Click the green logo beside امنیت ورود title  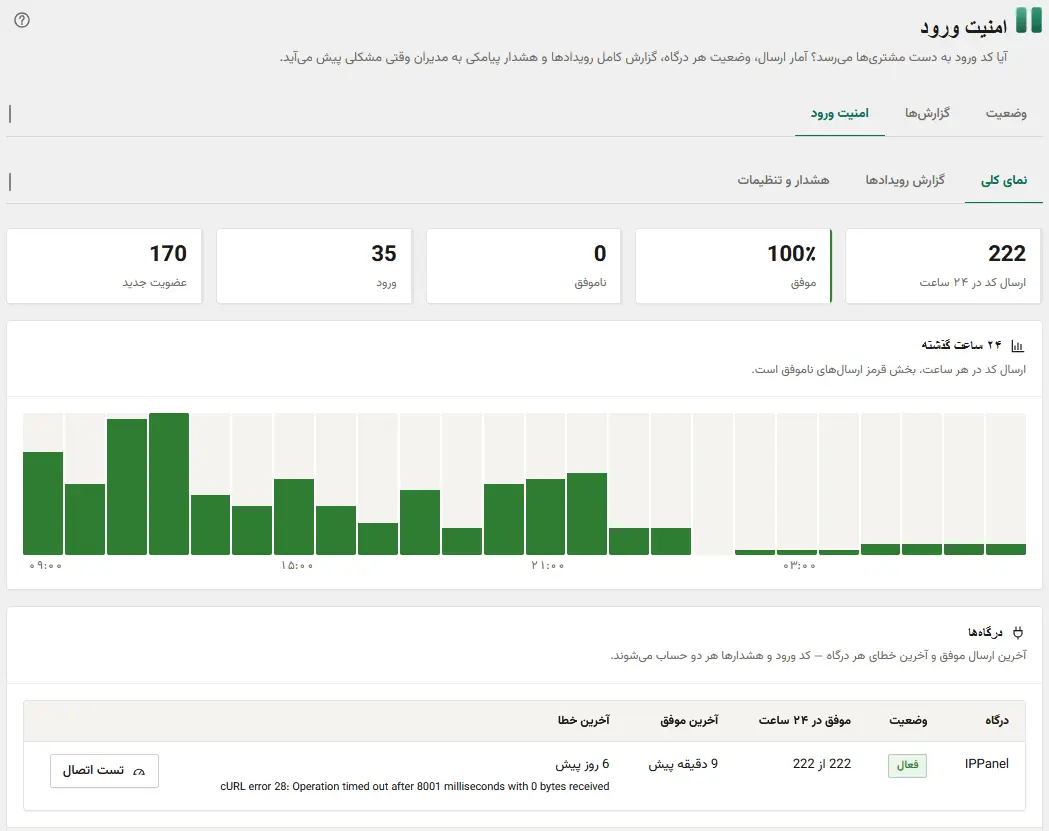point(1029,21)
